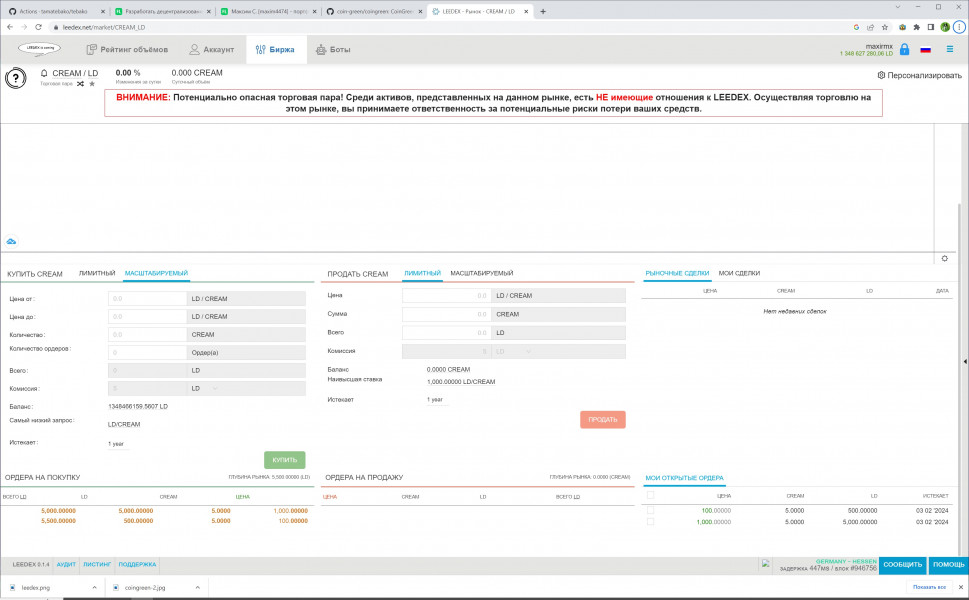
Task: Select the 'Рыночные сделки' tab
Action: coord(677,273)
